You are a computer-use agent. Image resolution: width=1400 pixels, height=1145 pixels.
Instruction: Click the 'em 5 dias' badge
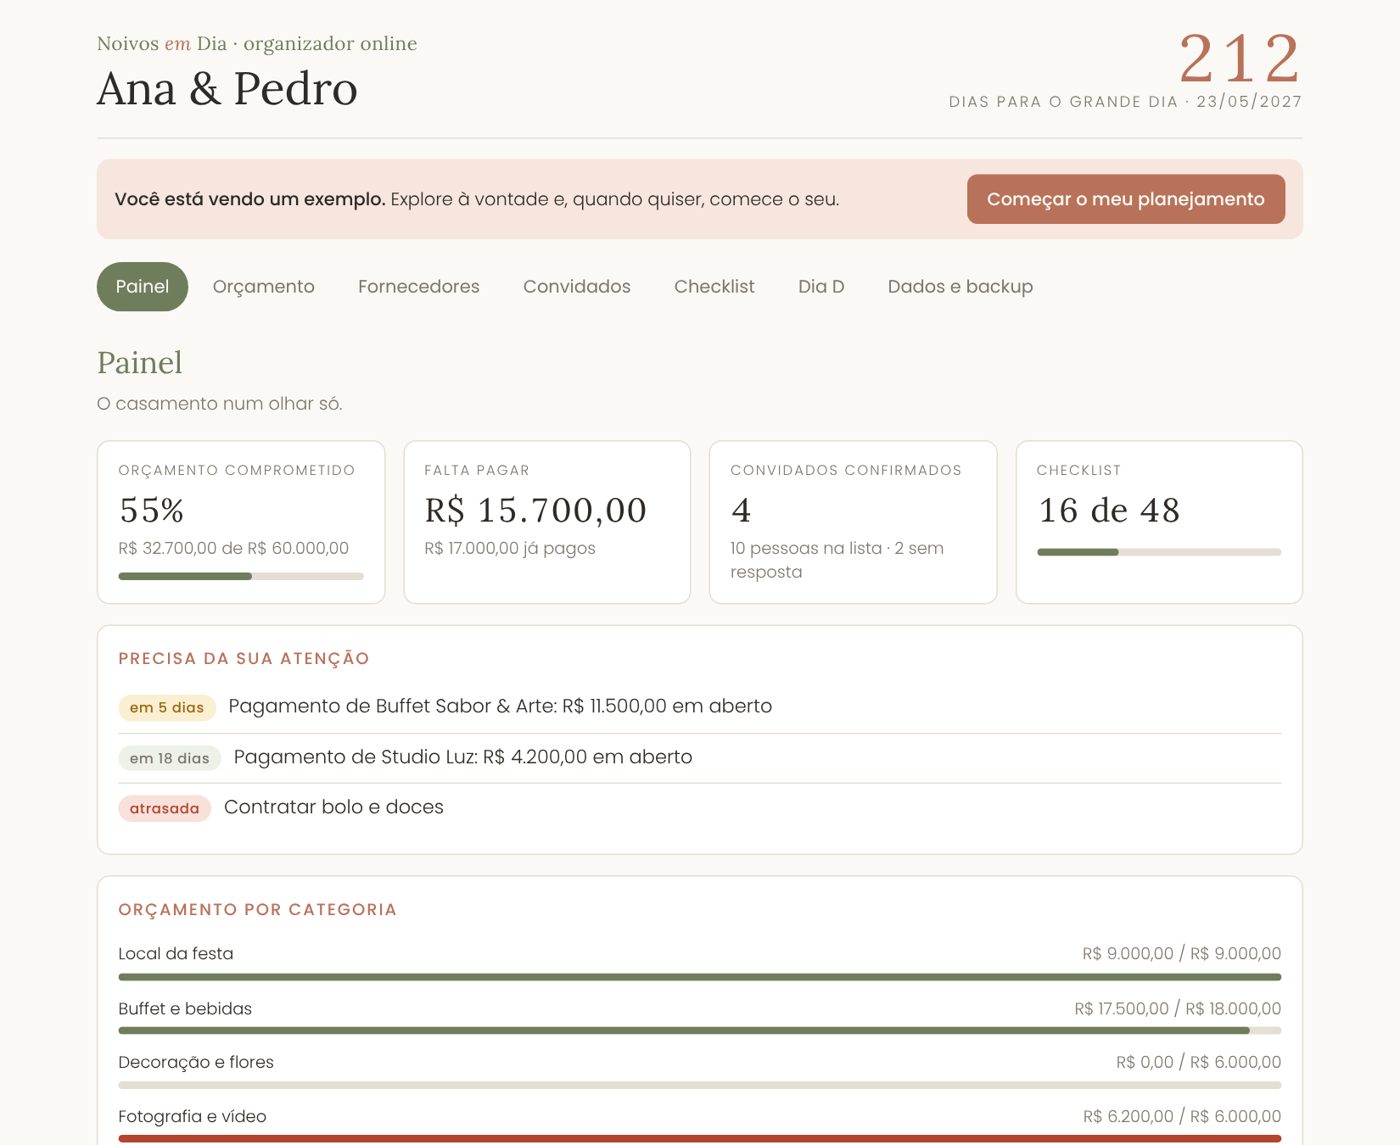[167, 708]
